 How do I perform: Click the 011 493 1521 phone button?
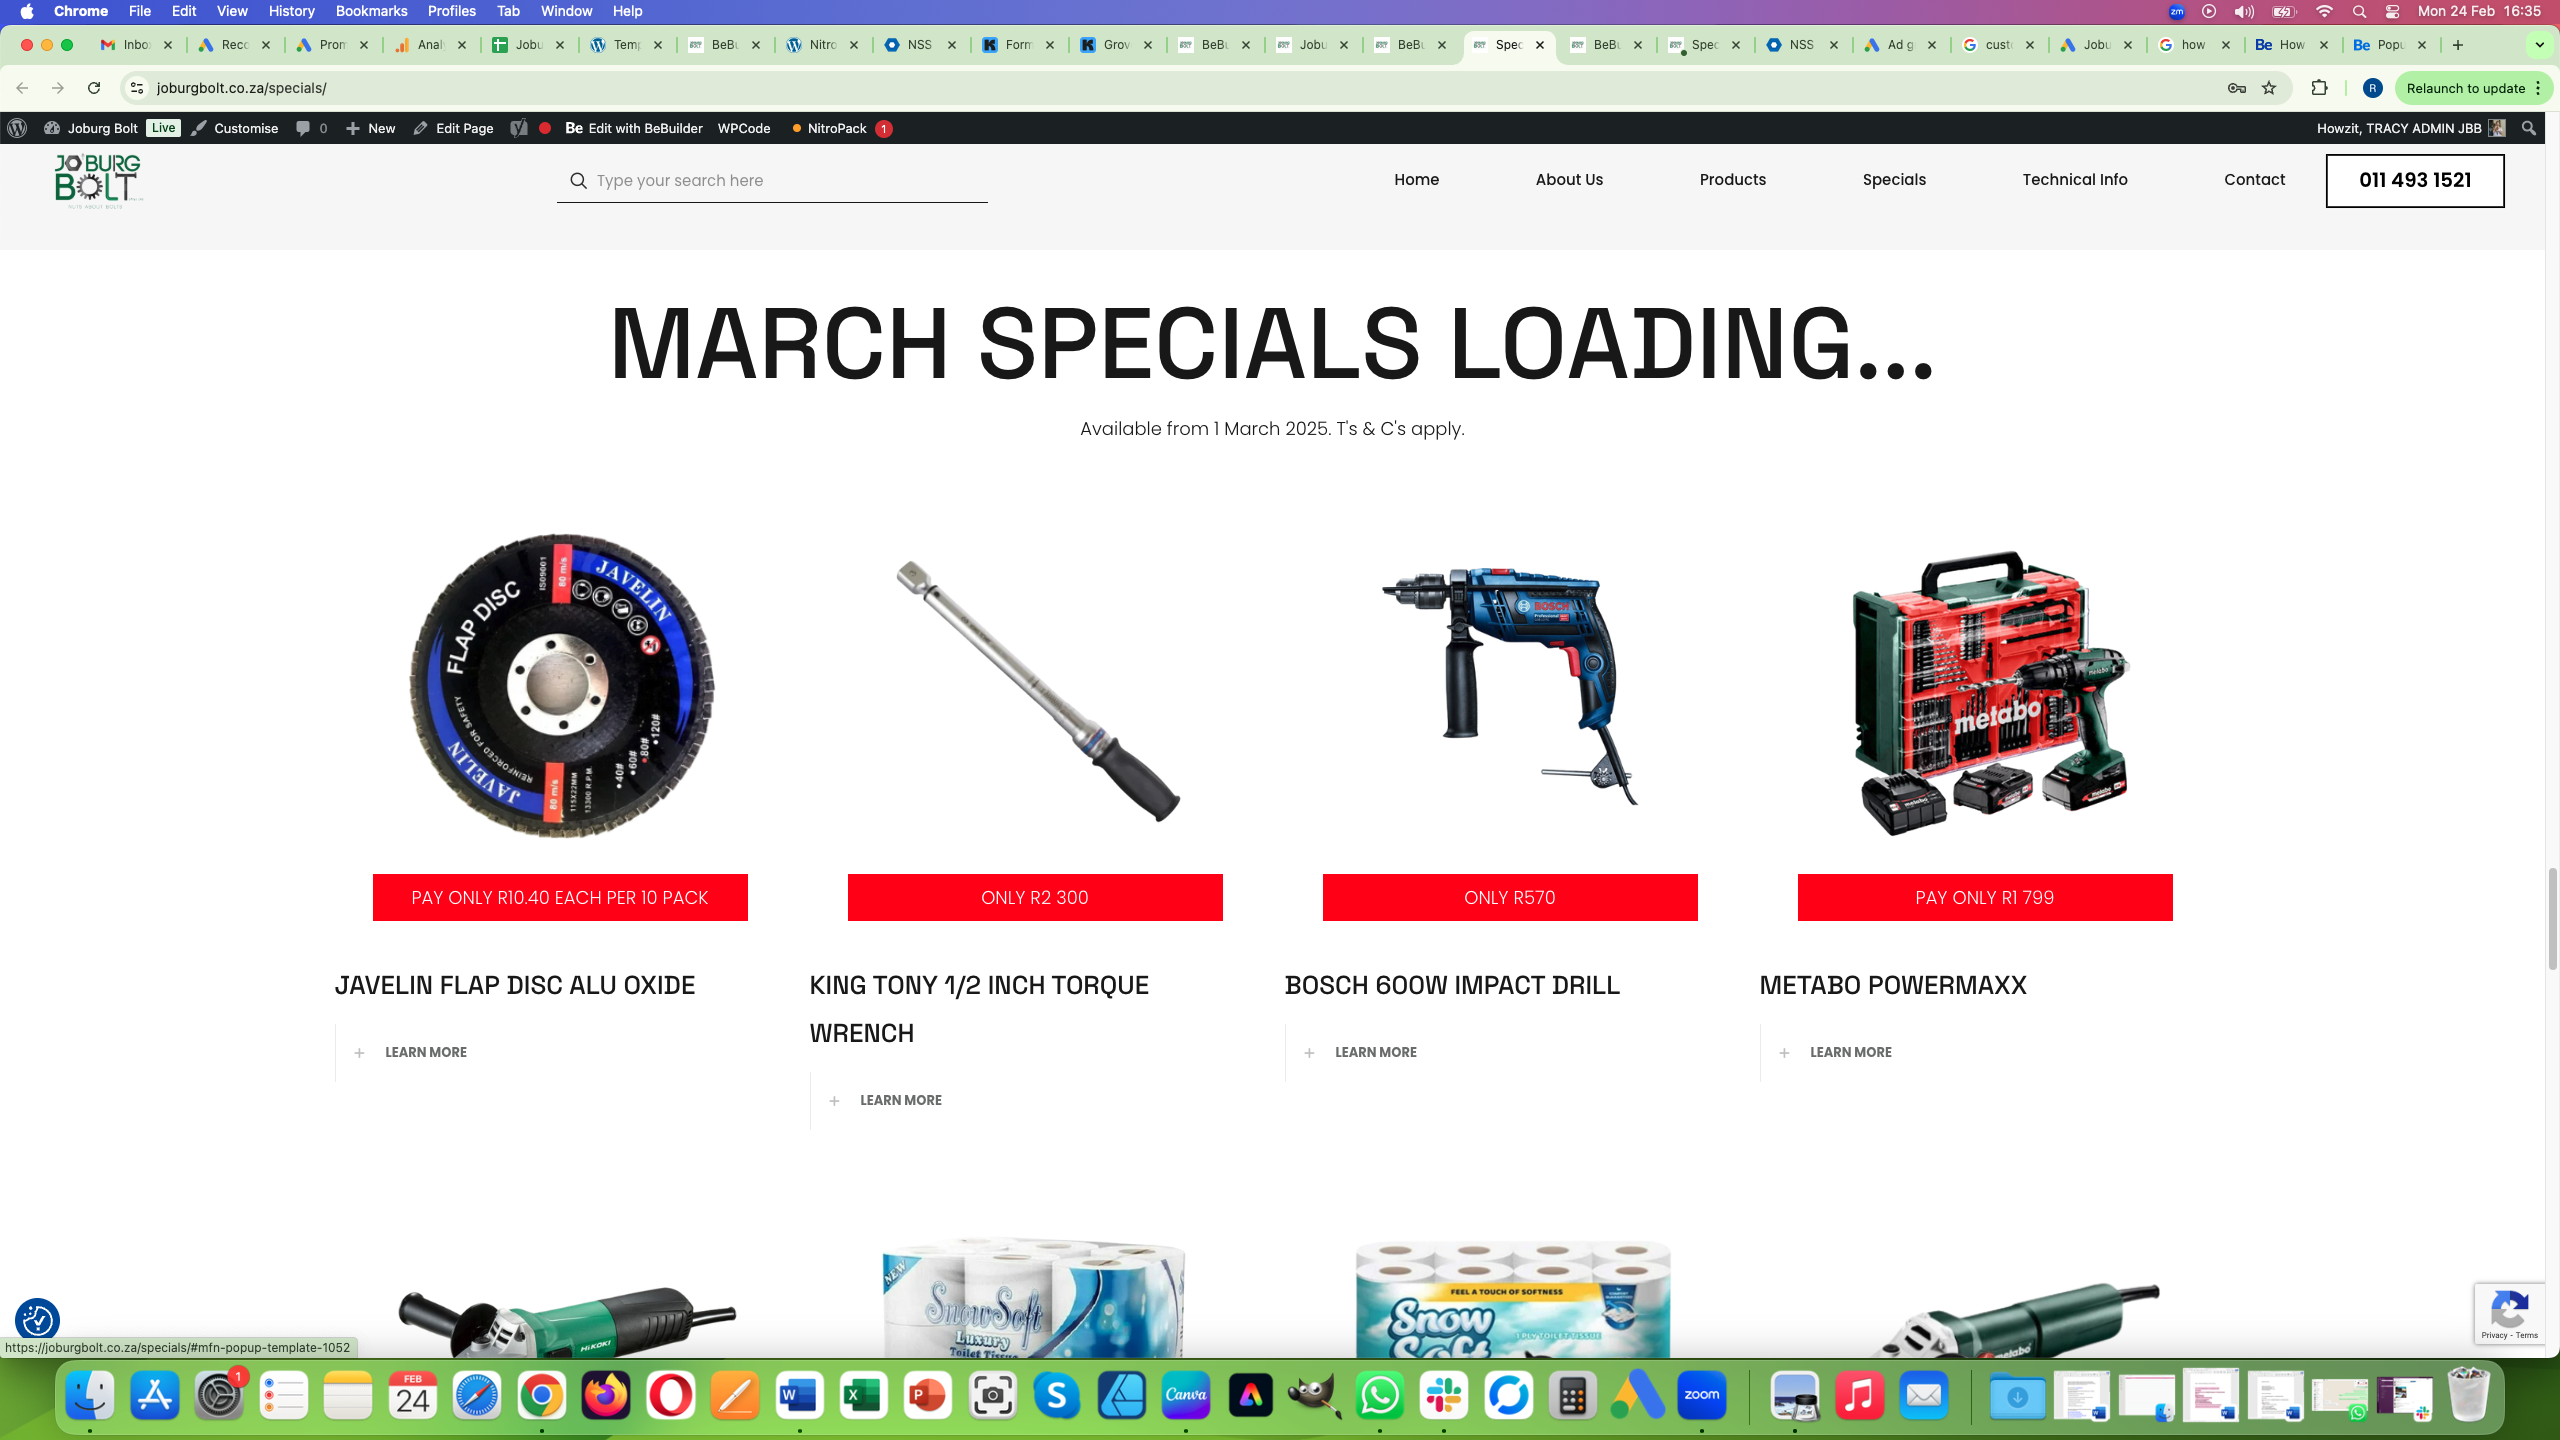tap(2414, 180)
